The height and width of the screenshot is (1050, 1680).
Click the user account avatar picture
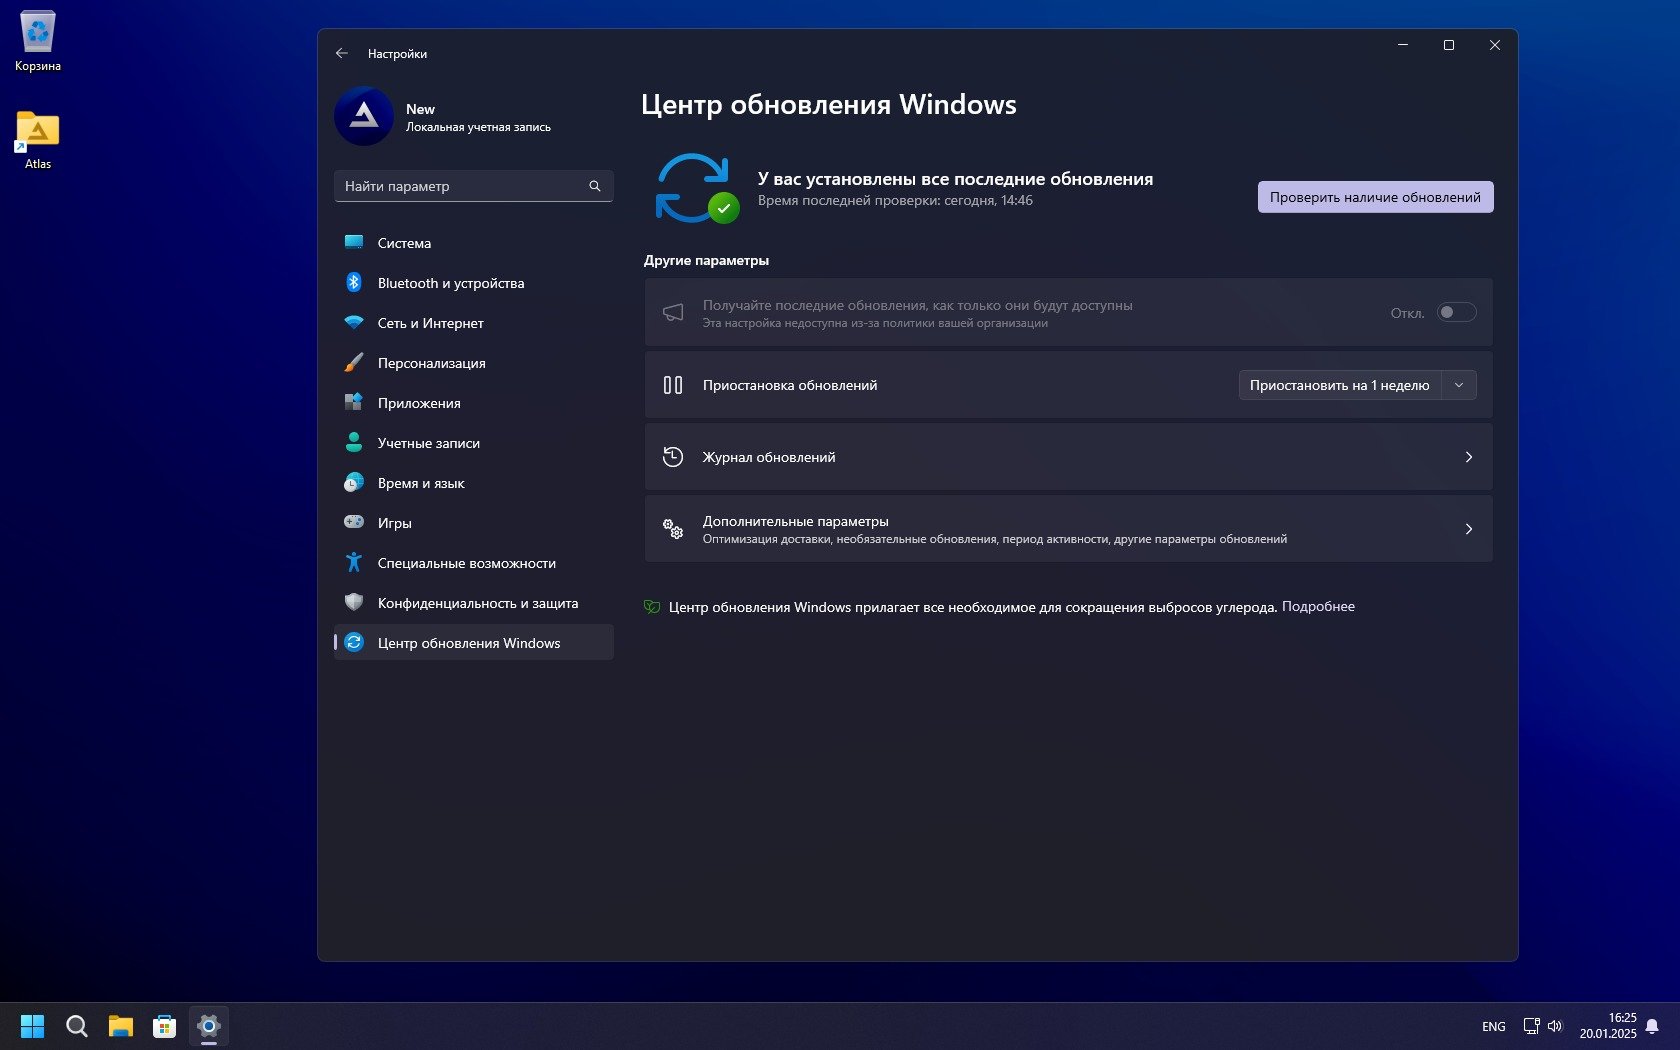(x=364, y=116)
